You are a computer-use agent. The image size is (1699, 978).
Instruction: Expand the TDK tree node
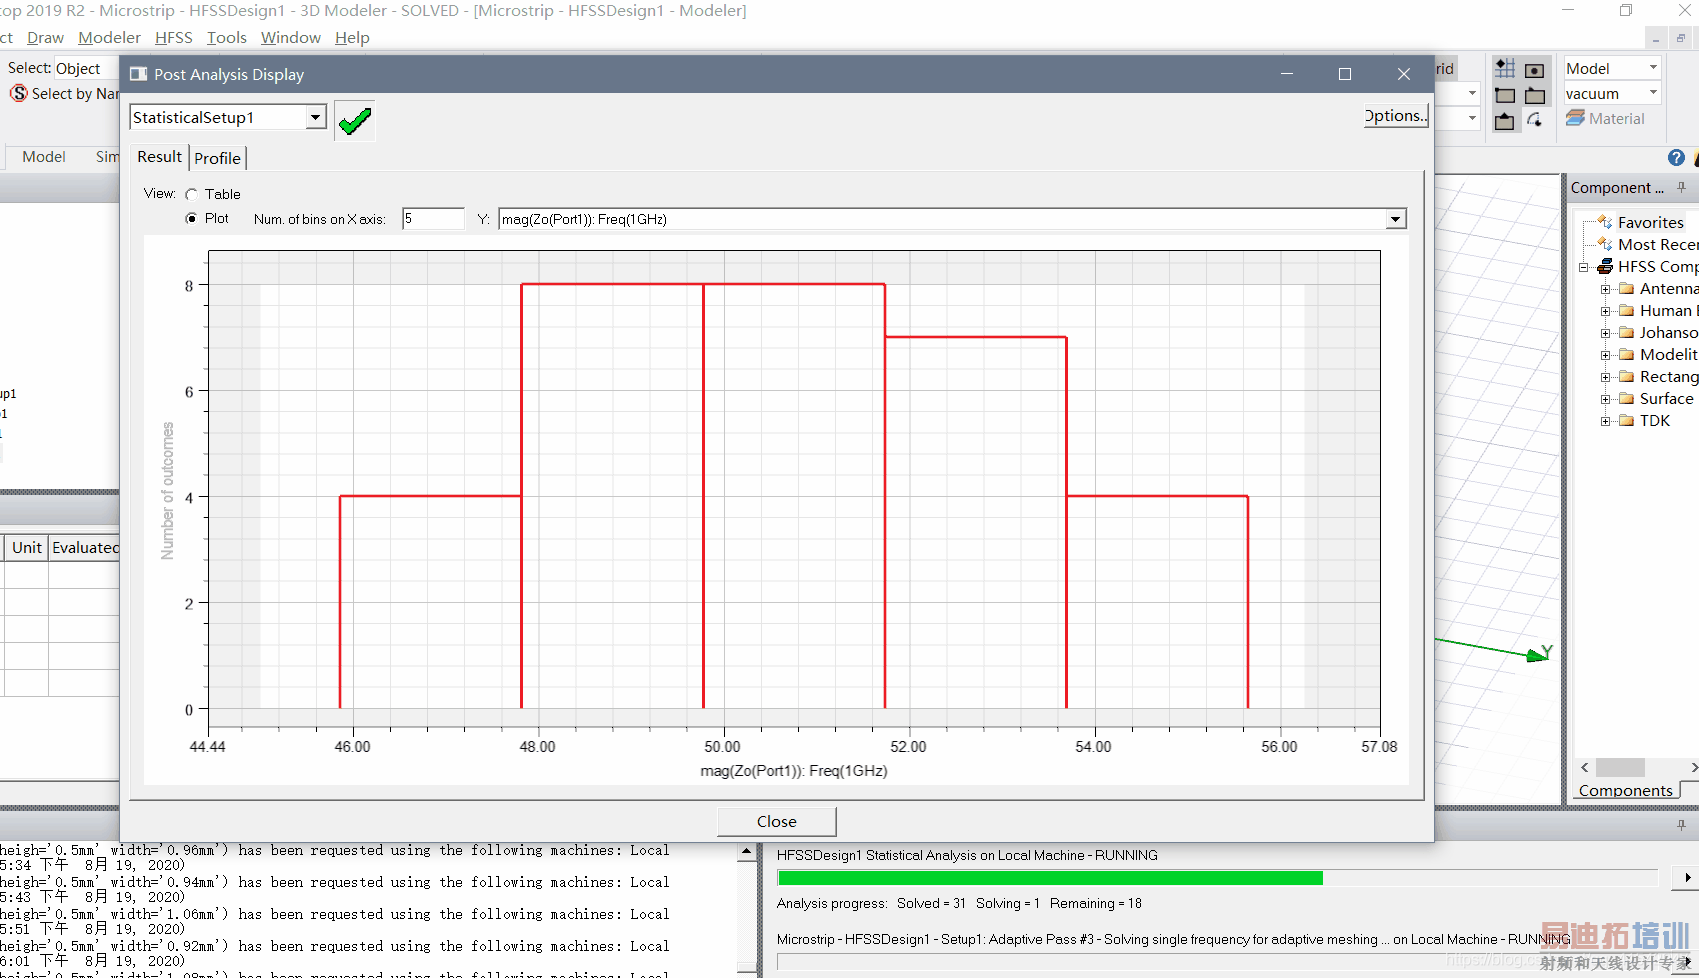pyautogui.click(x=1606, y=421)
